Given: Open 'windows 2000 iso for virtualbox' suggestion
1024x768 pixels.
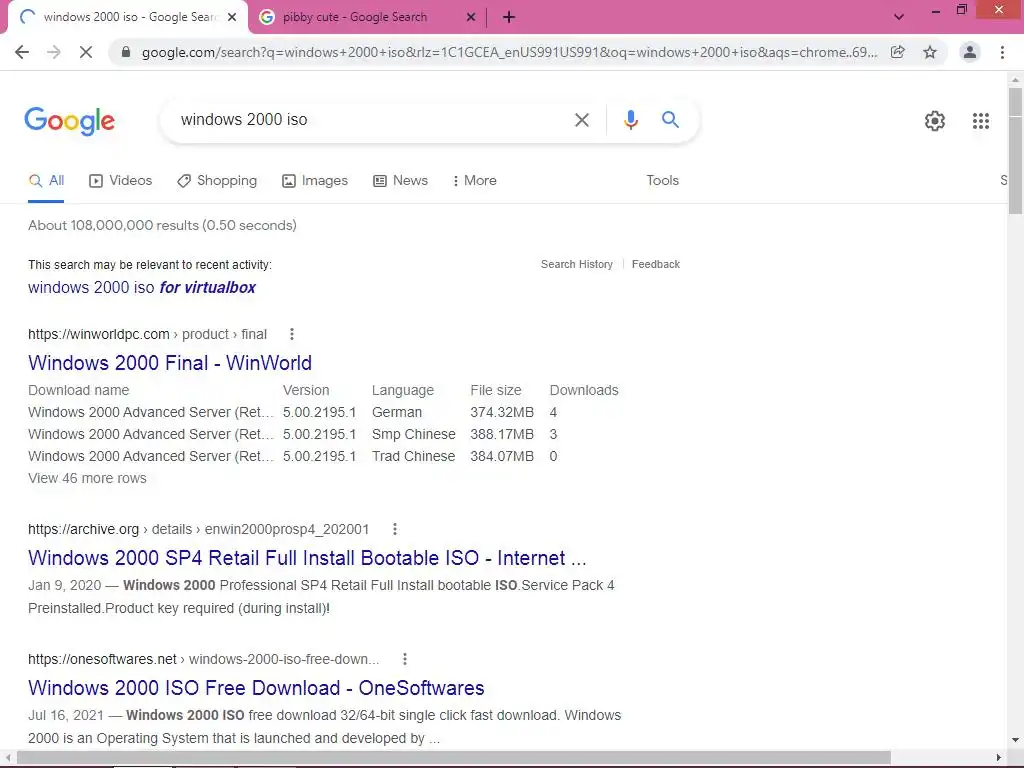Looking at the screenshot, I should pyautogui.click(x=142, y=287).
